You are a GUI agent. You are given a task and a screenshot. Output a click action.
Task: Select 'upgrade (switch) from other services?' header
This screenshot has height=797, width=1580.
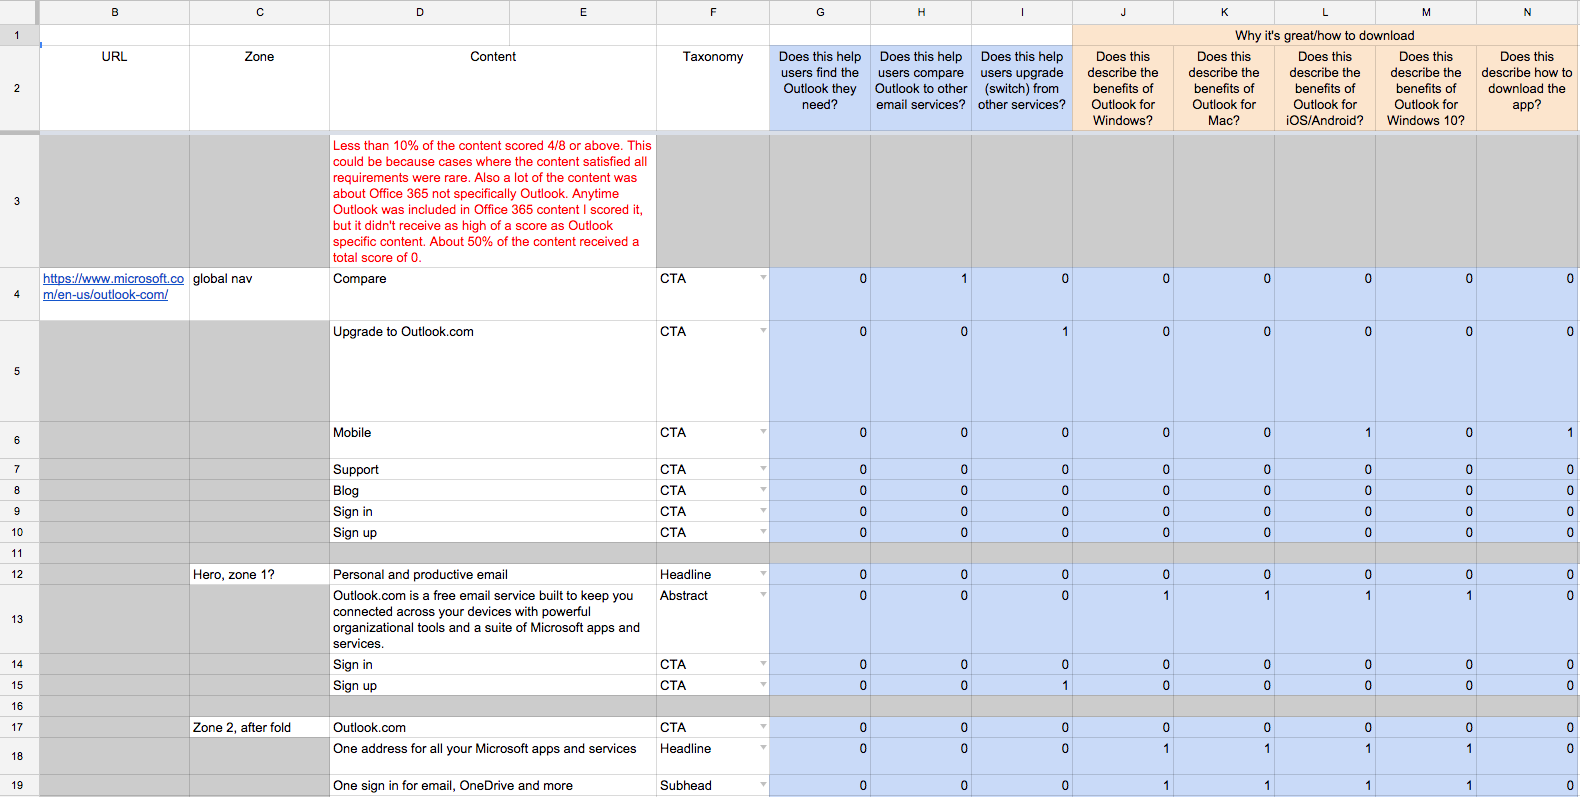1022,88
